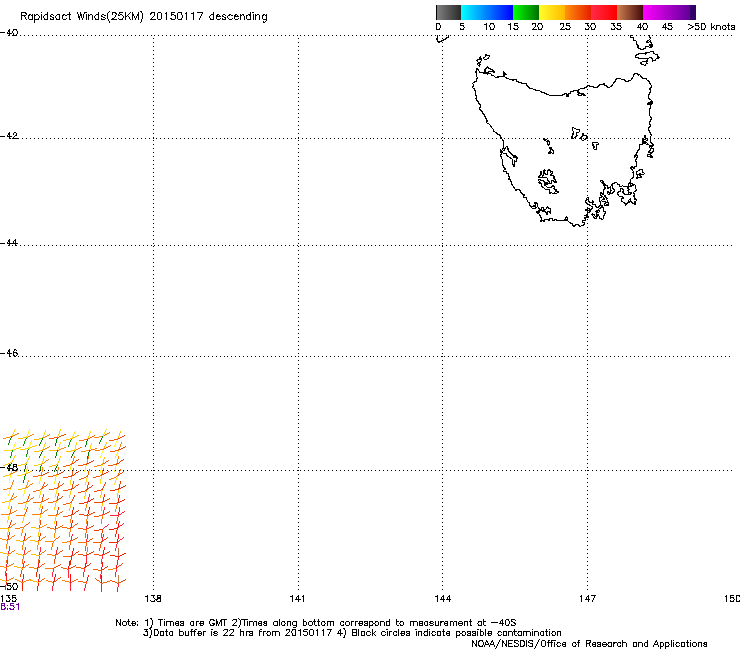This screenshot has height=650, width=740.
Task: Click the 147 longitude label
Action: 587,599
